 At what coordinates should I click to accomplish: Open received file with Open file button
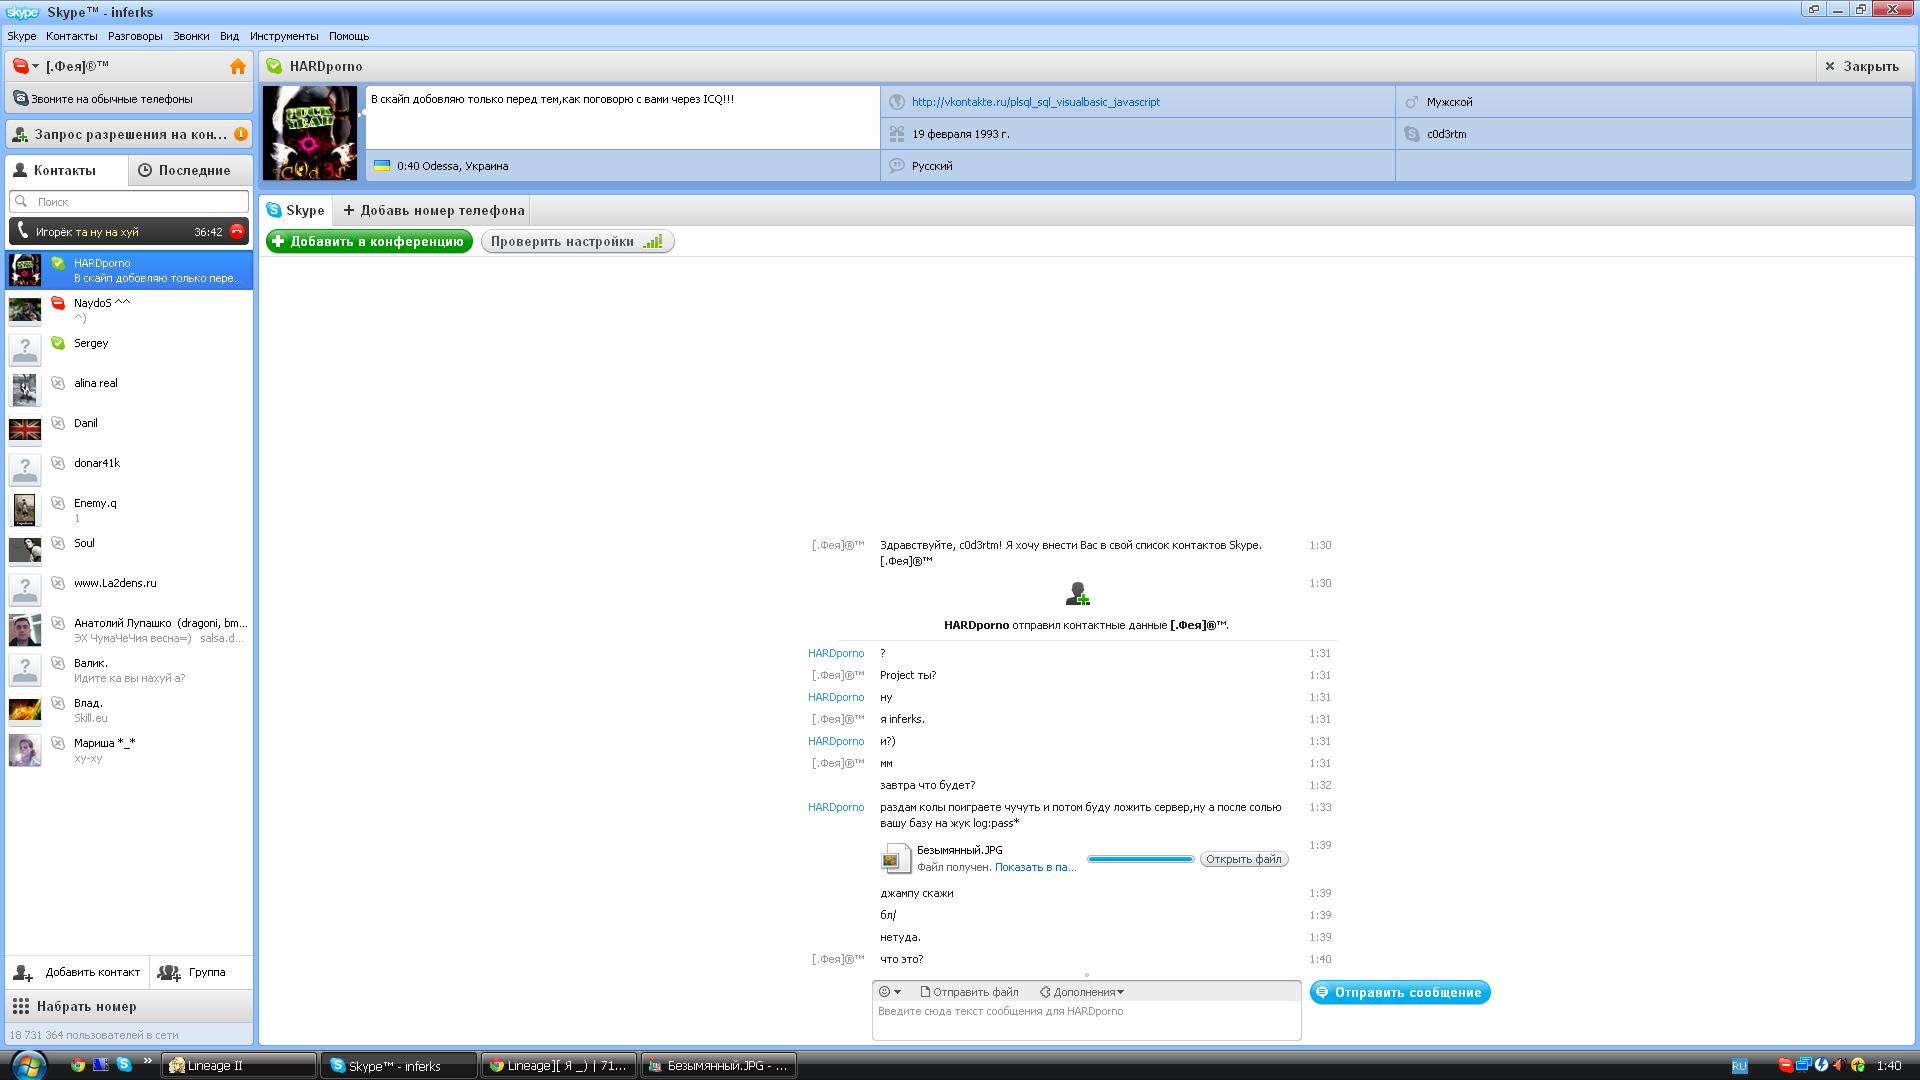tap(1243, 859)
